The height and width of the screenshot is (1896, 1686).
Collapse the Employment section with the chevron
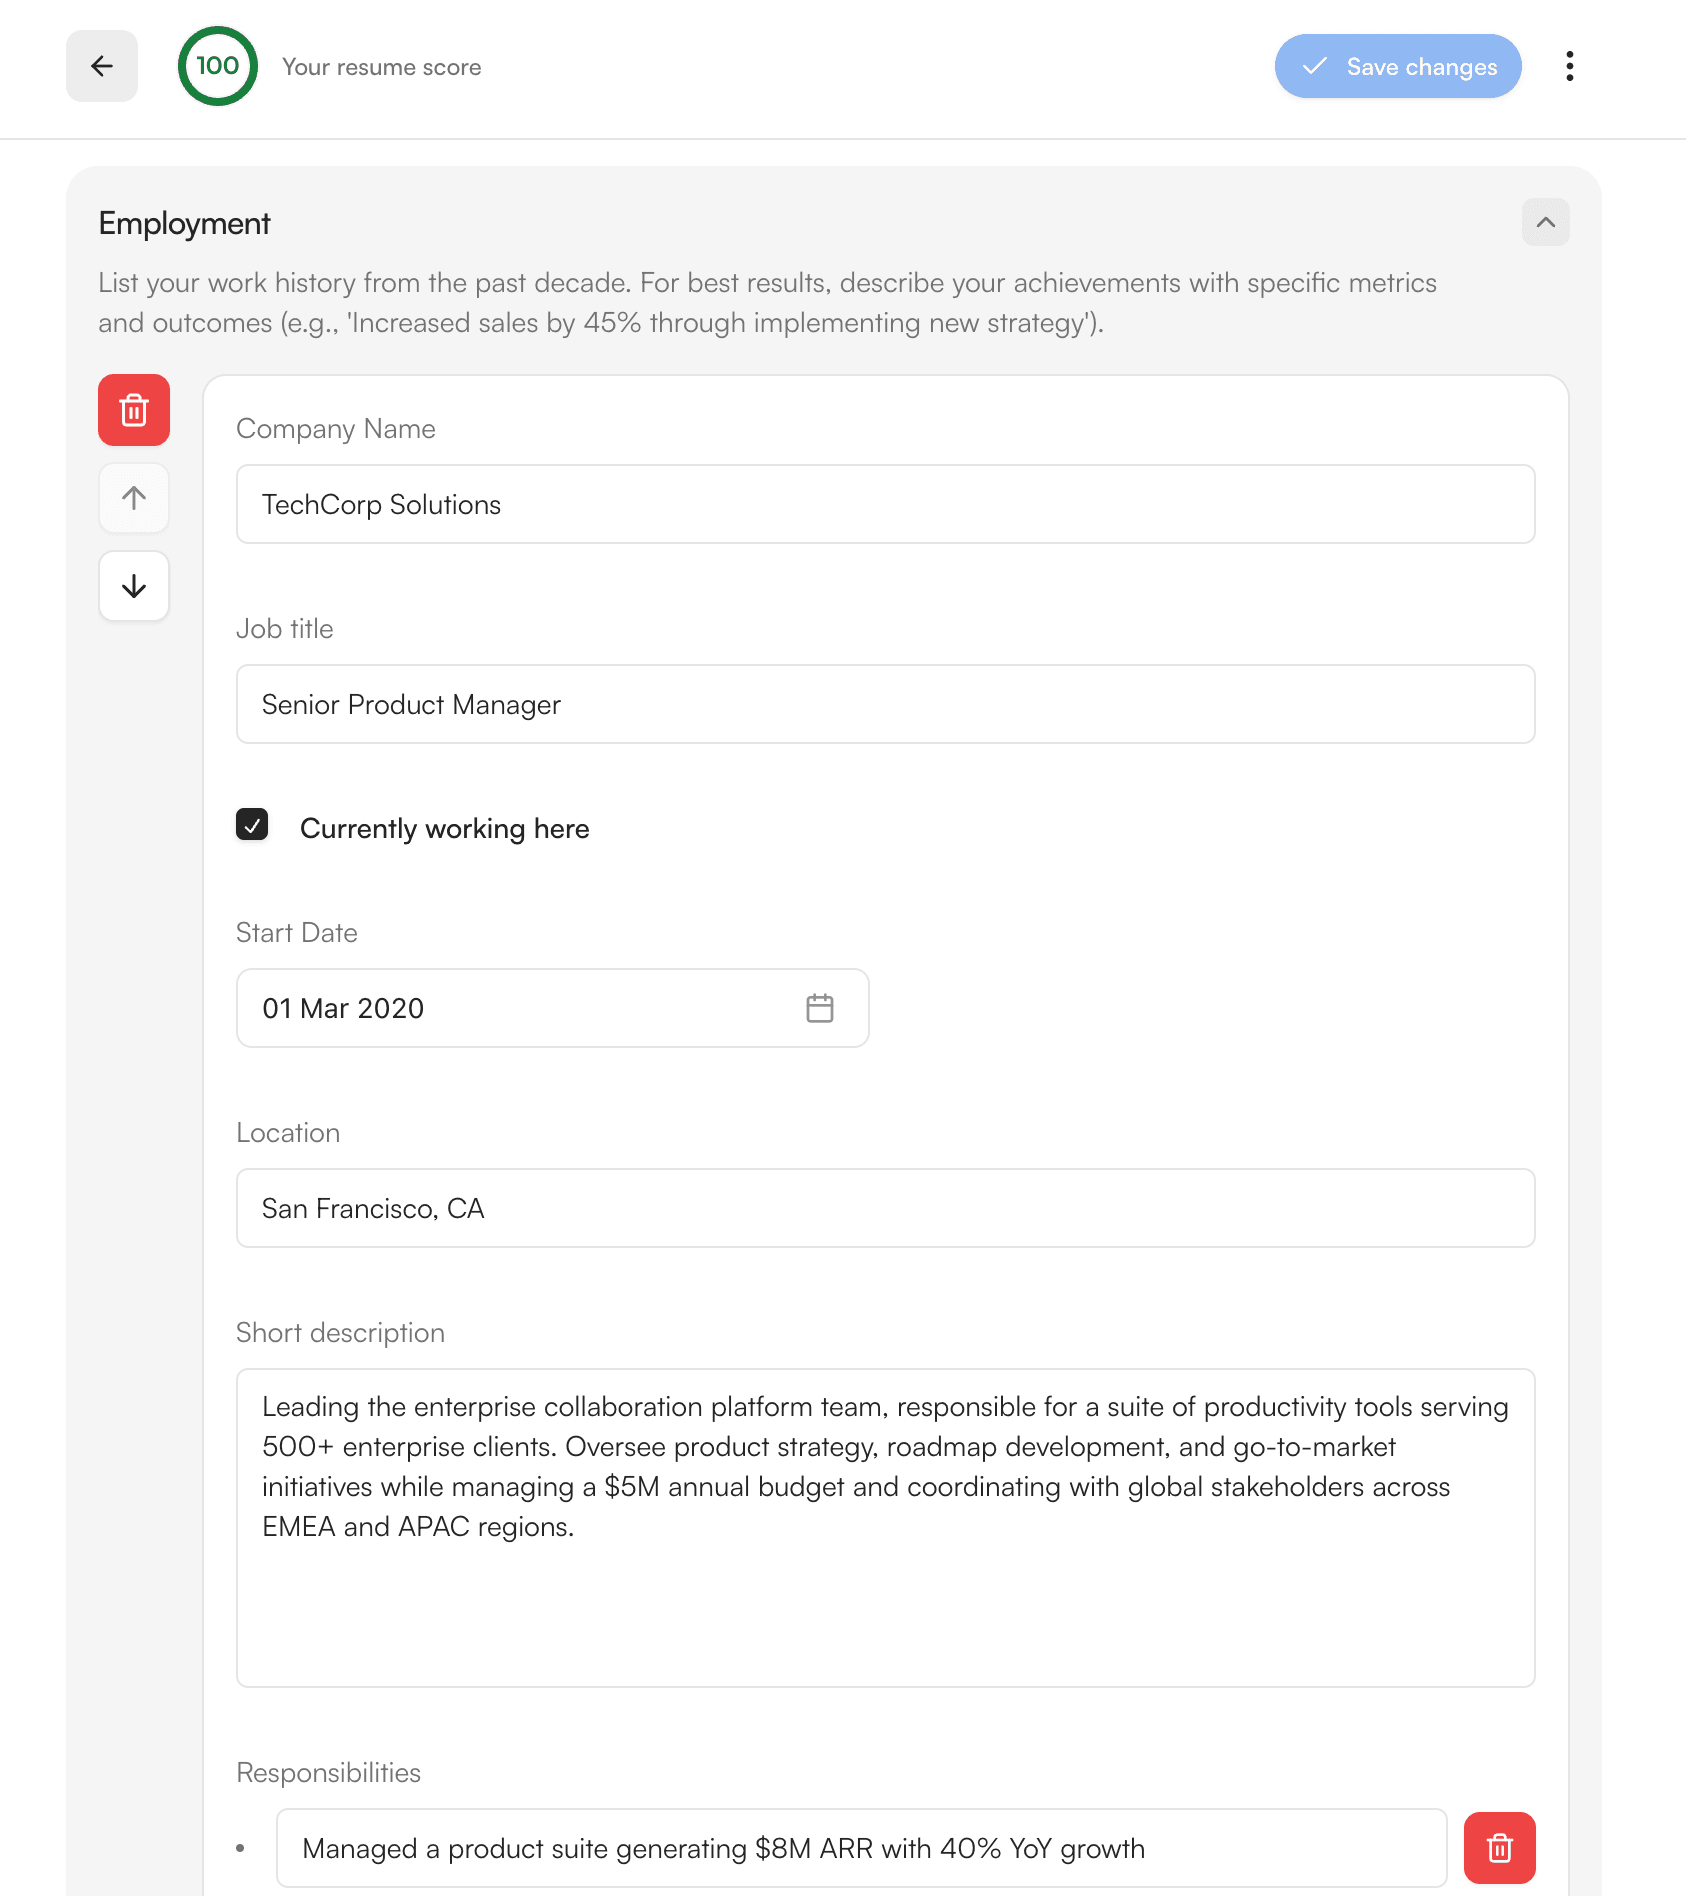point(1545,222)
